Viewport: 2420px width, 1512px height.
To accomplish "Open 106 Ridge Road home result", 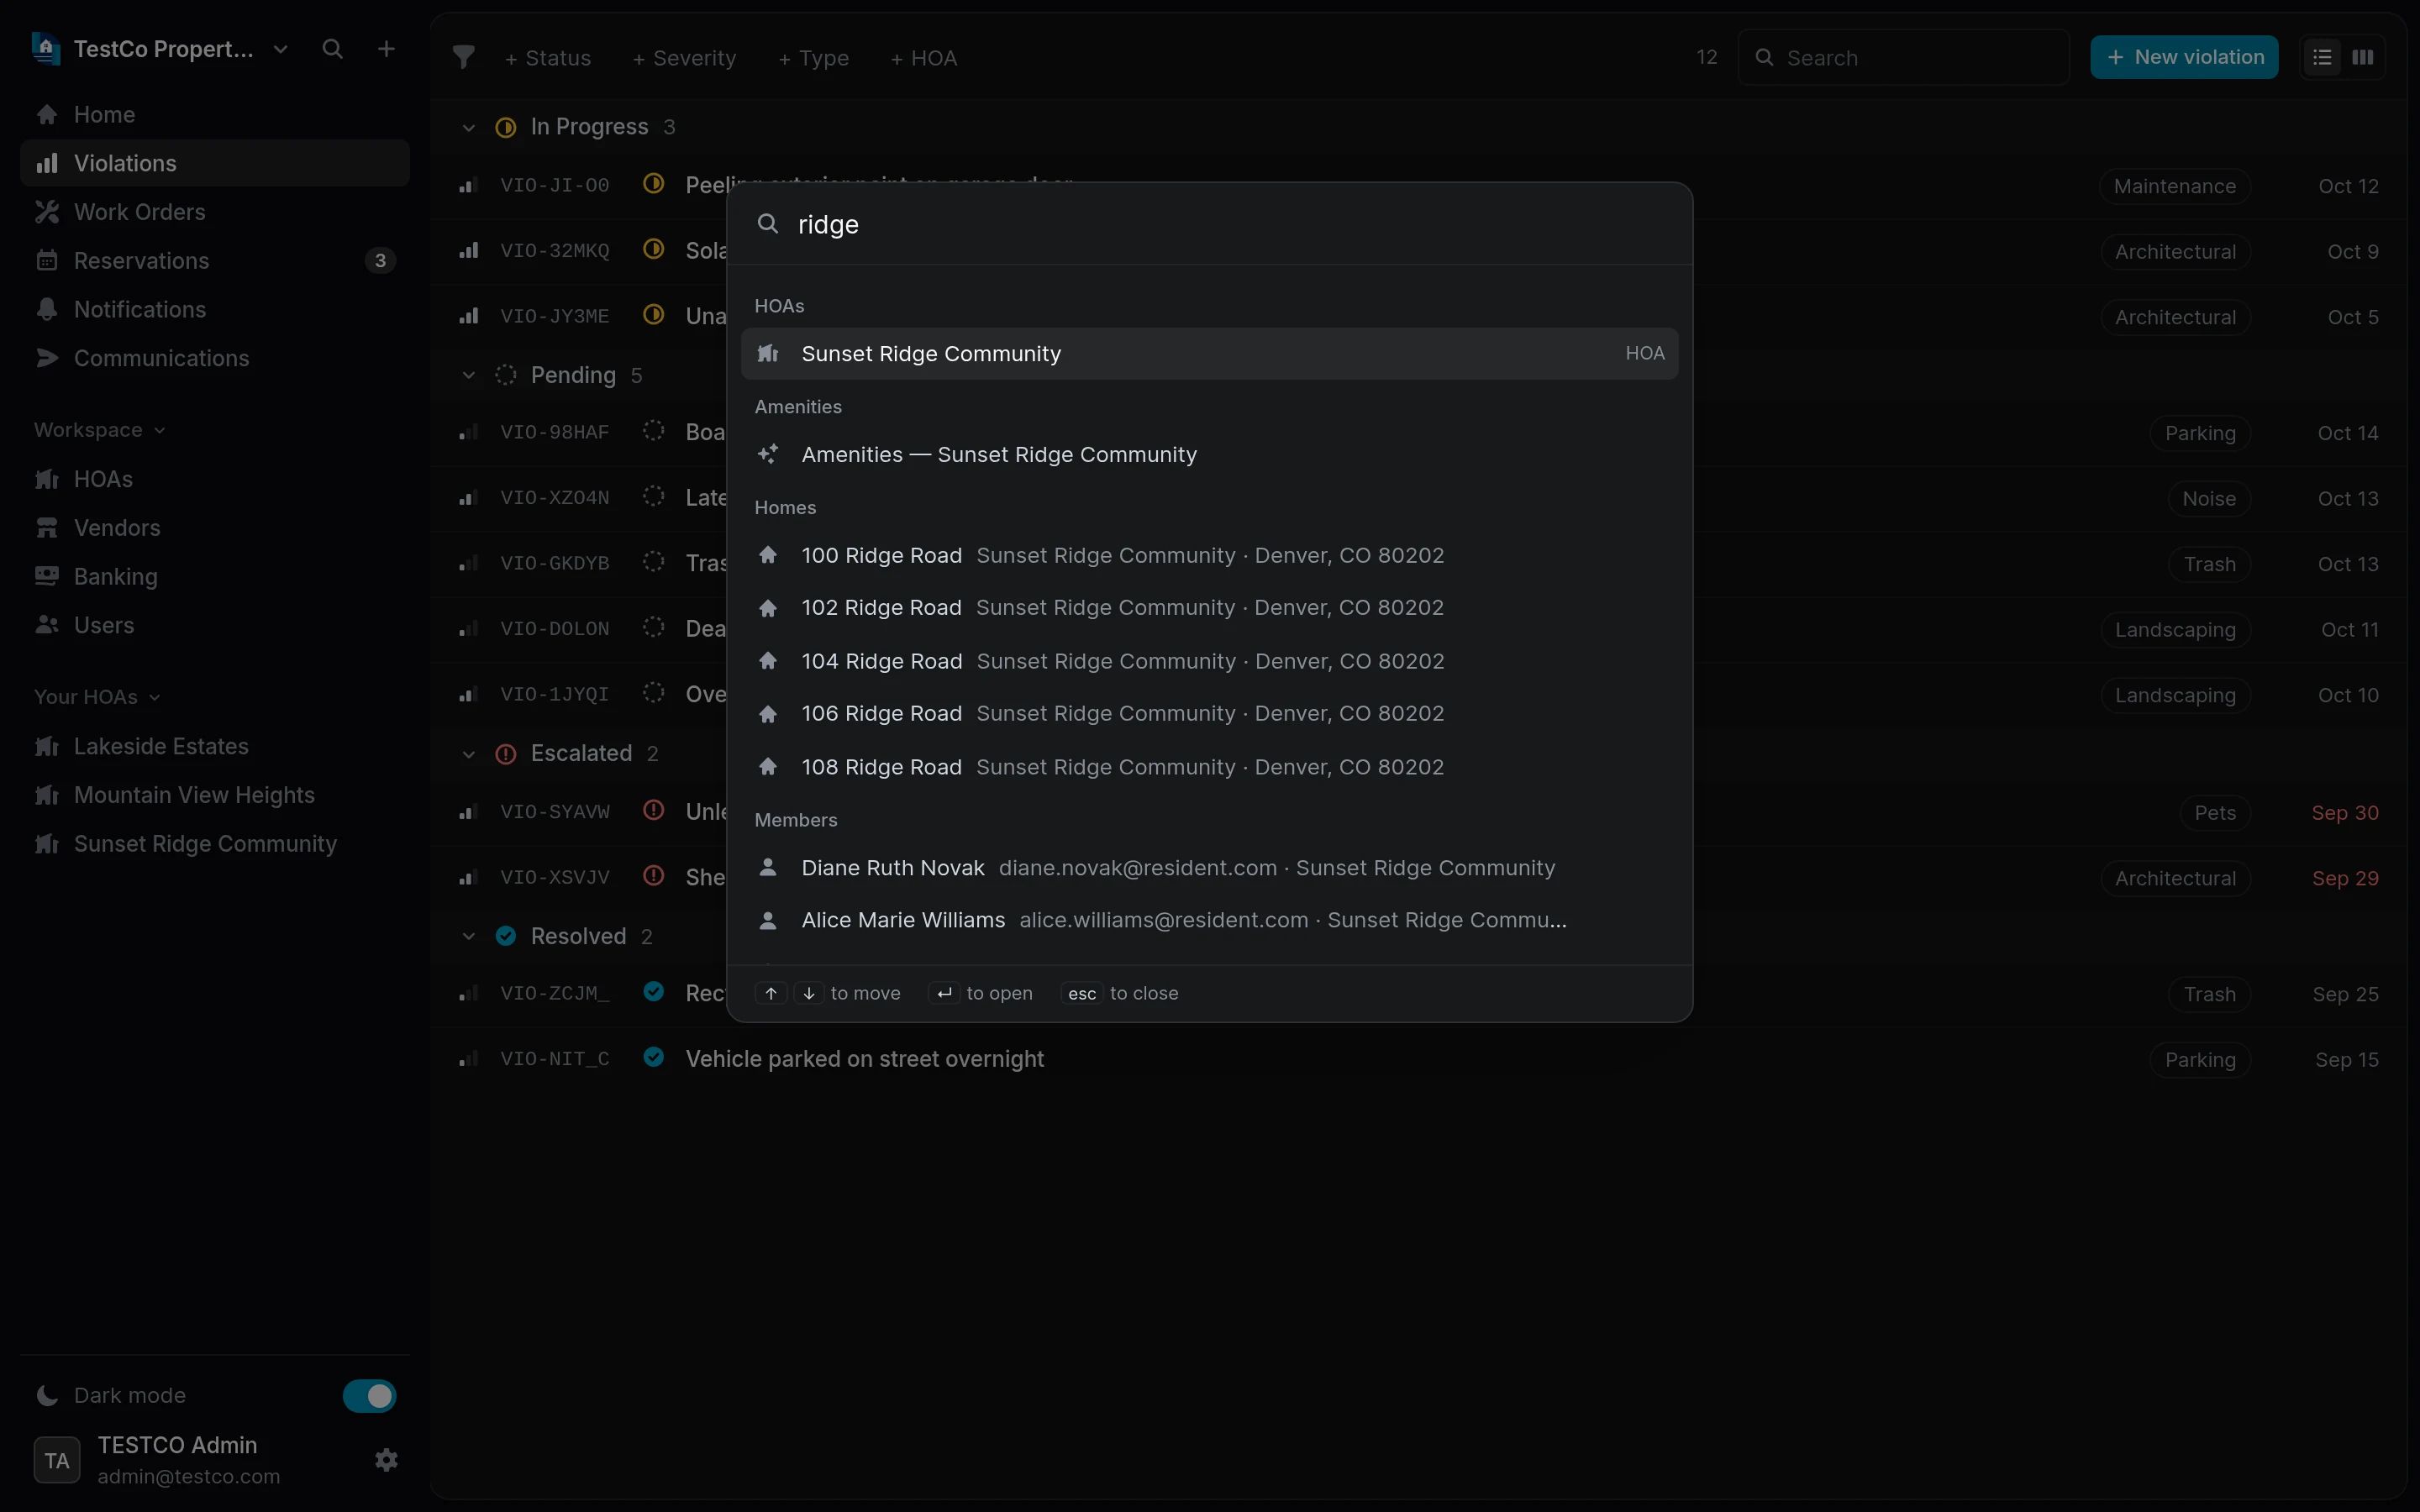I will click(x=1209, y=713).
